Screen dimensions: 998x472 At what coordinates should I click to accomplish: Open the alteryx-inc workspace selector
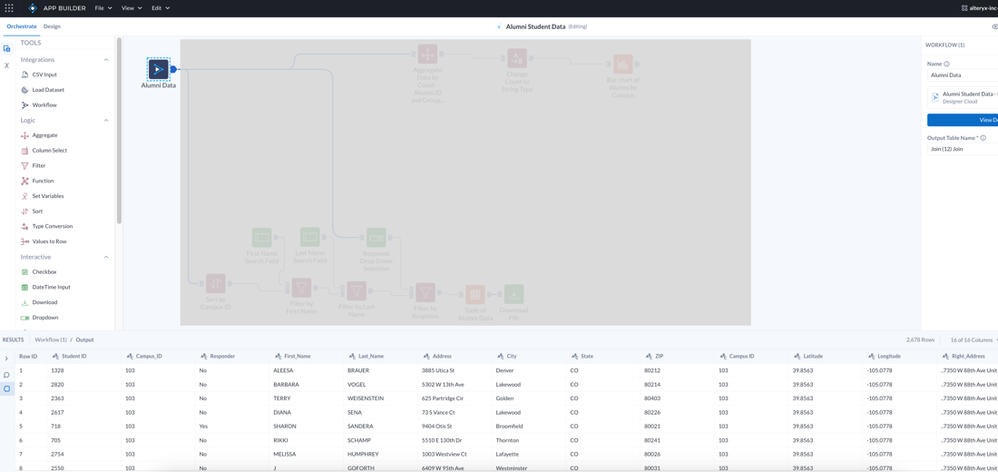tap(980, 8)
